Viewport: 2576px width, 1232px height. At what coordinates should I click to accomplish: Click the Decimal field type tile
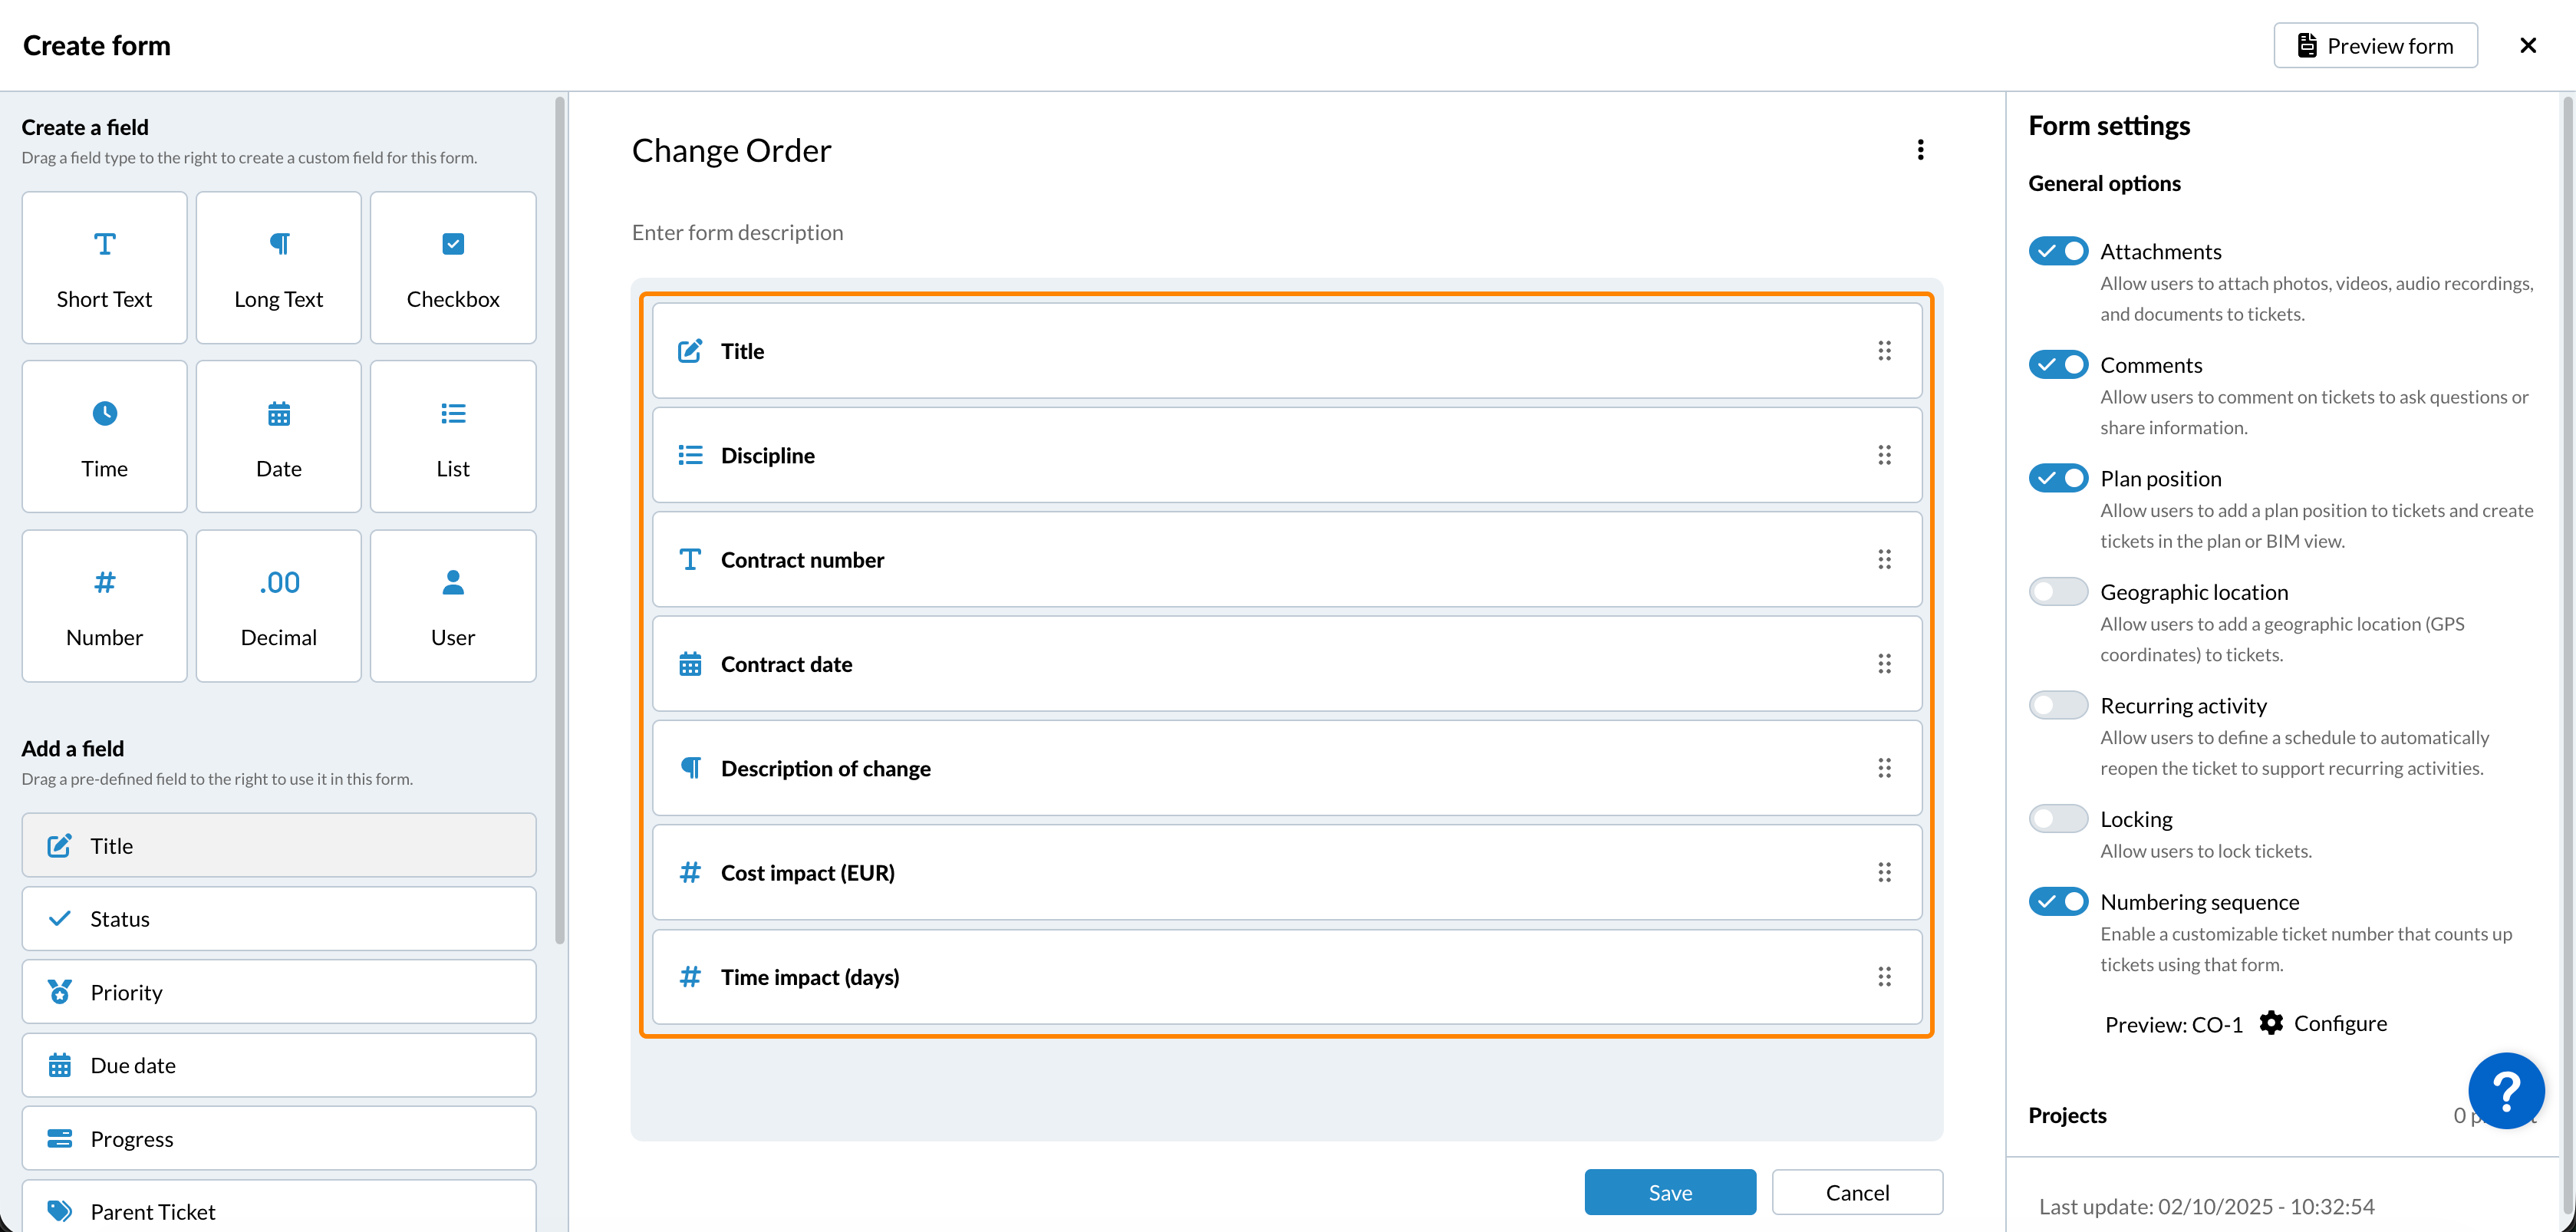(x=278, y=606)
